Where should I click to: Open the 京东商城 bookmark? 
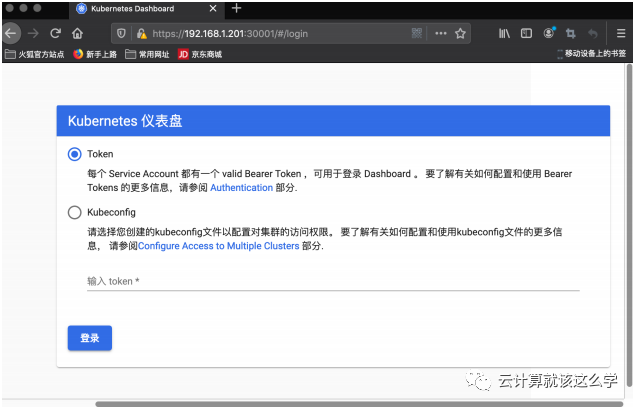point(200,54)
